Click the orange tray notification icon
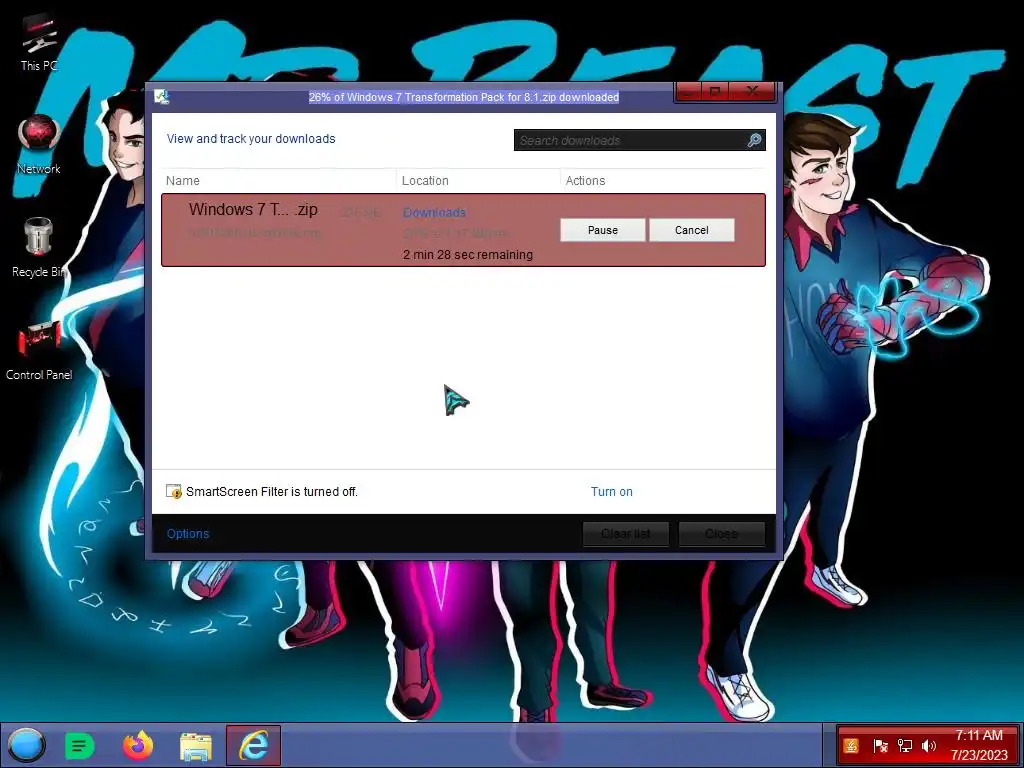Screen dimensions: 1024x768 pos(851,745)
